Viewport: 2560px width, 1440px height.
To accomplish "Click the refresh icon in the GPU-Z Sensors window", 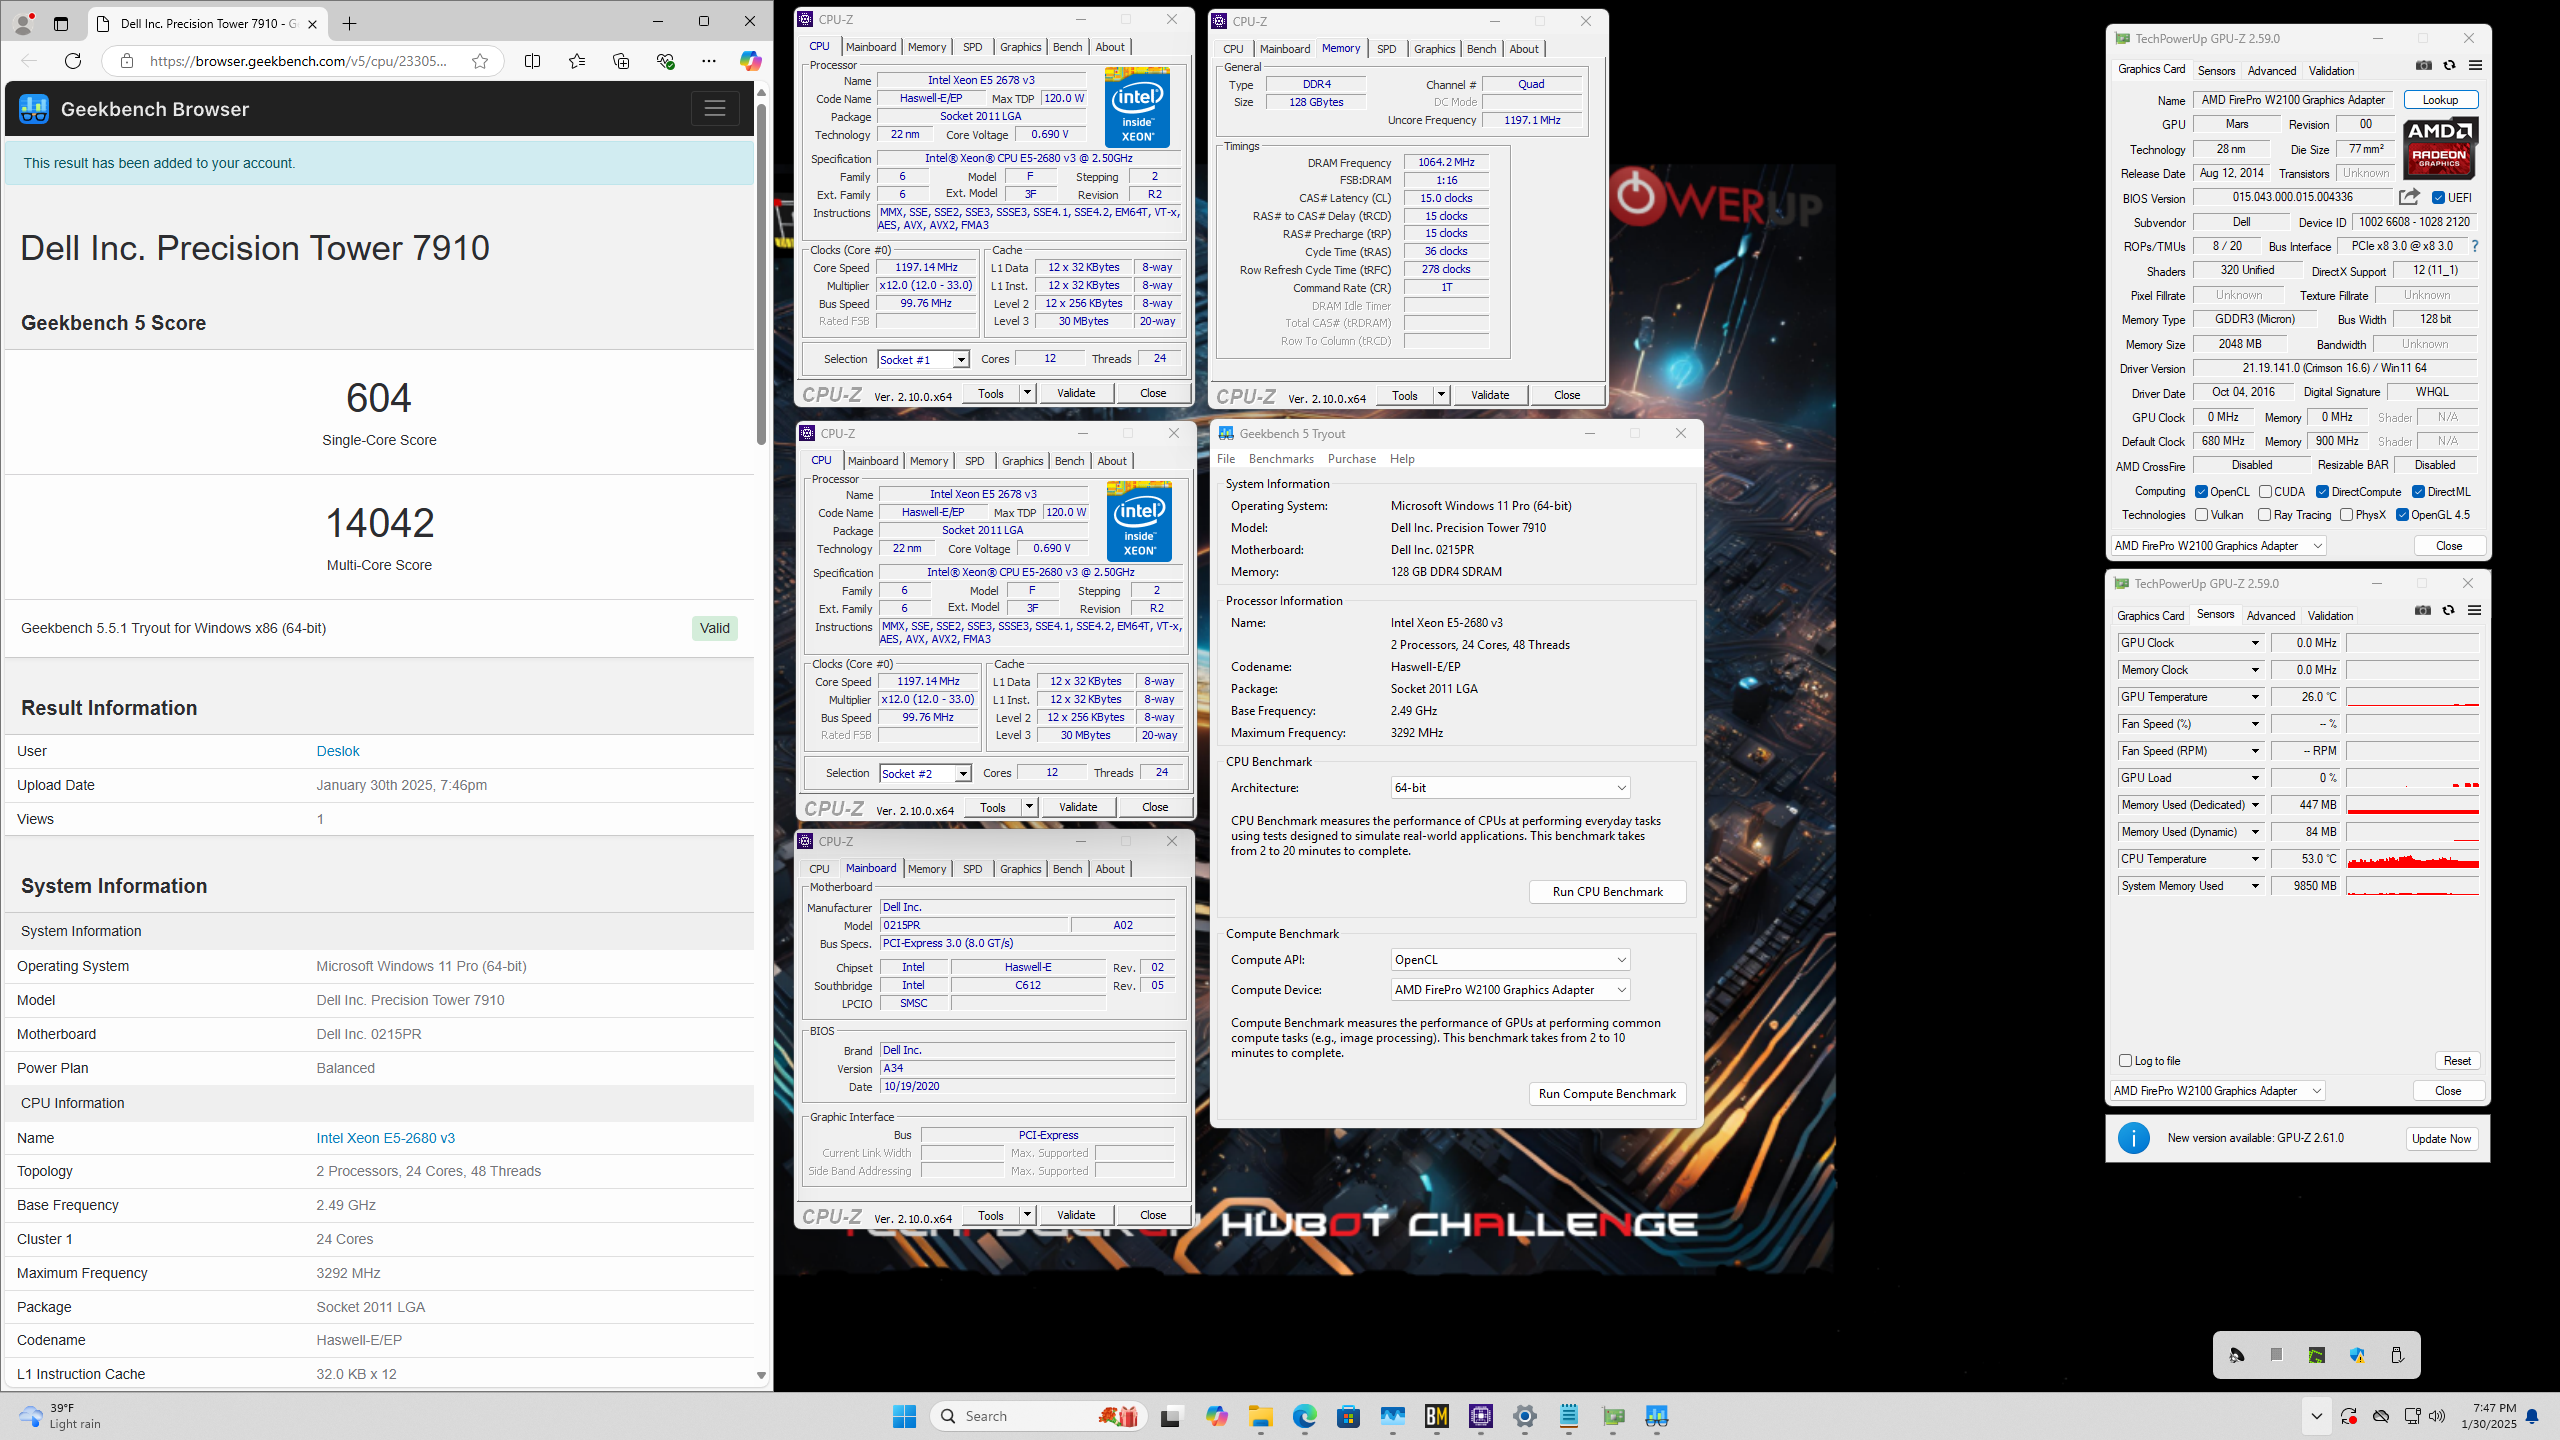I will pyautogui.click(x=2448, y=611).
